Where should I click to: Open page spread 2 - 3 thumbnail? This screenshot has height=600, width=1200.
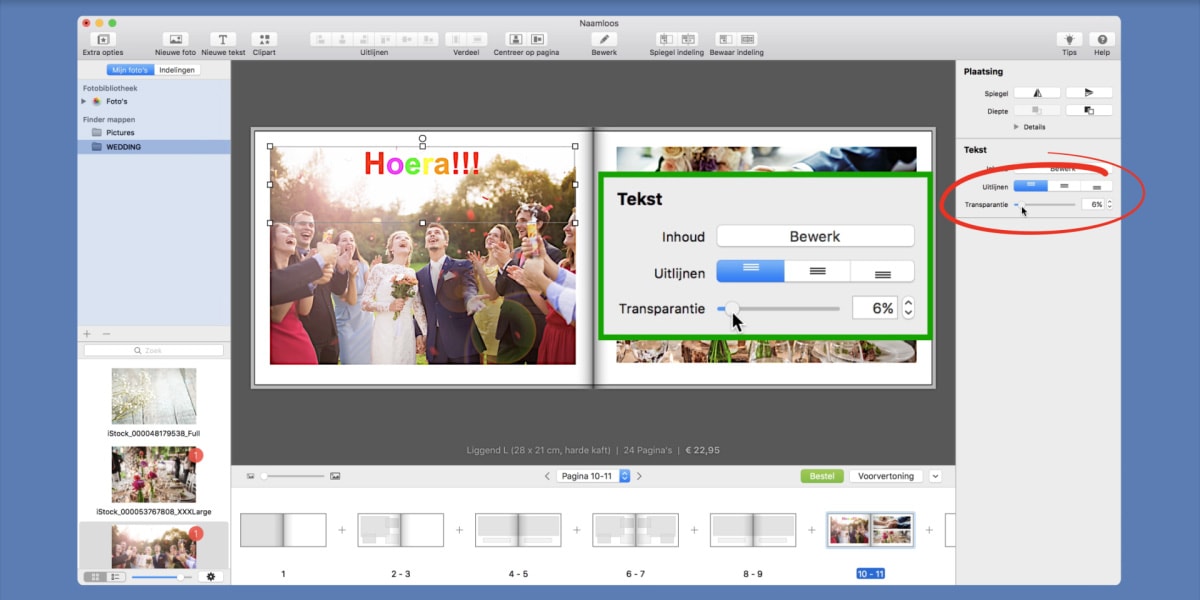tap(400, 530)
